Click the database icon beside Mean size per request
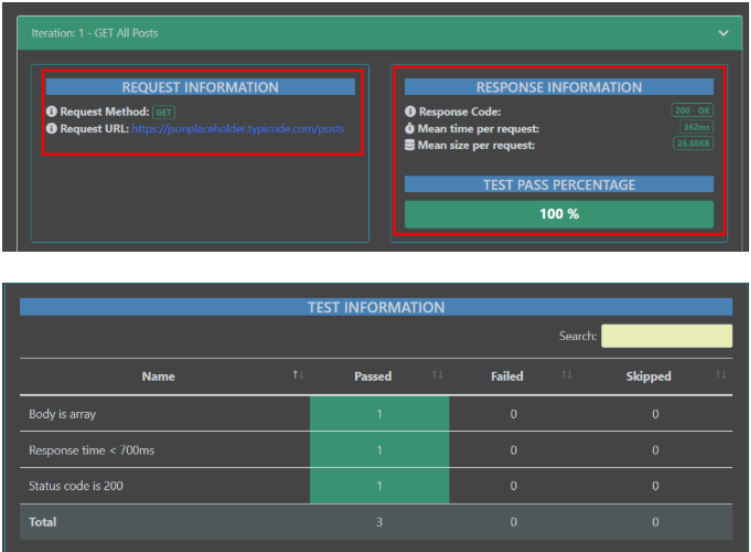 click(410, 146)
